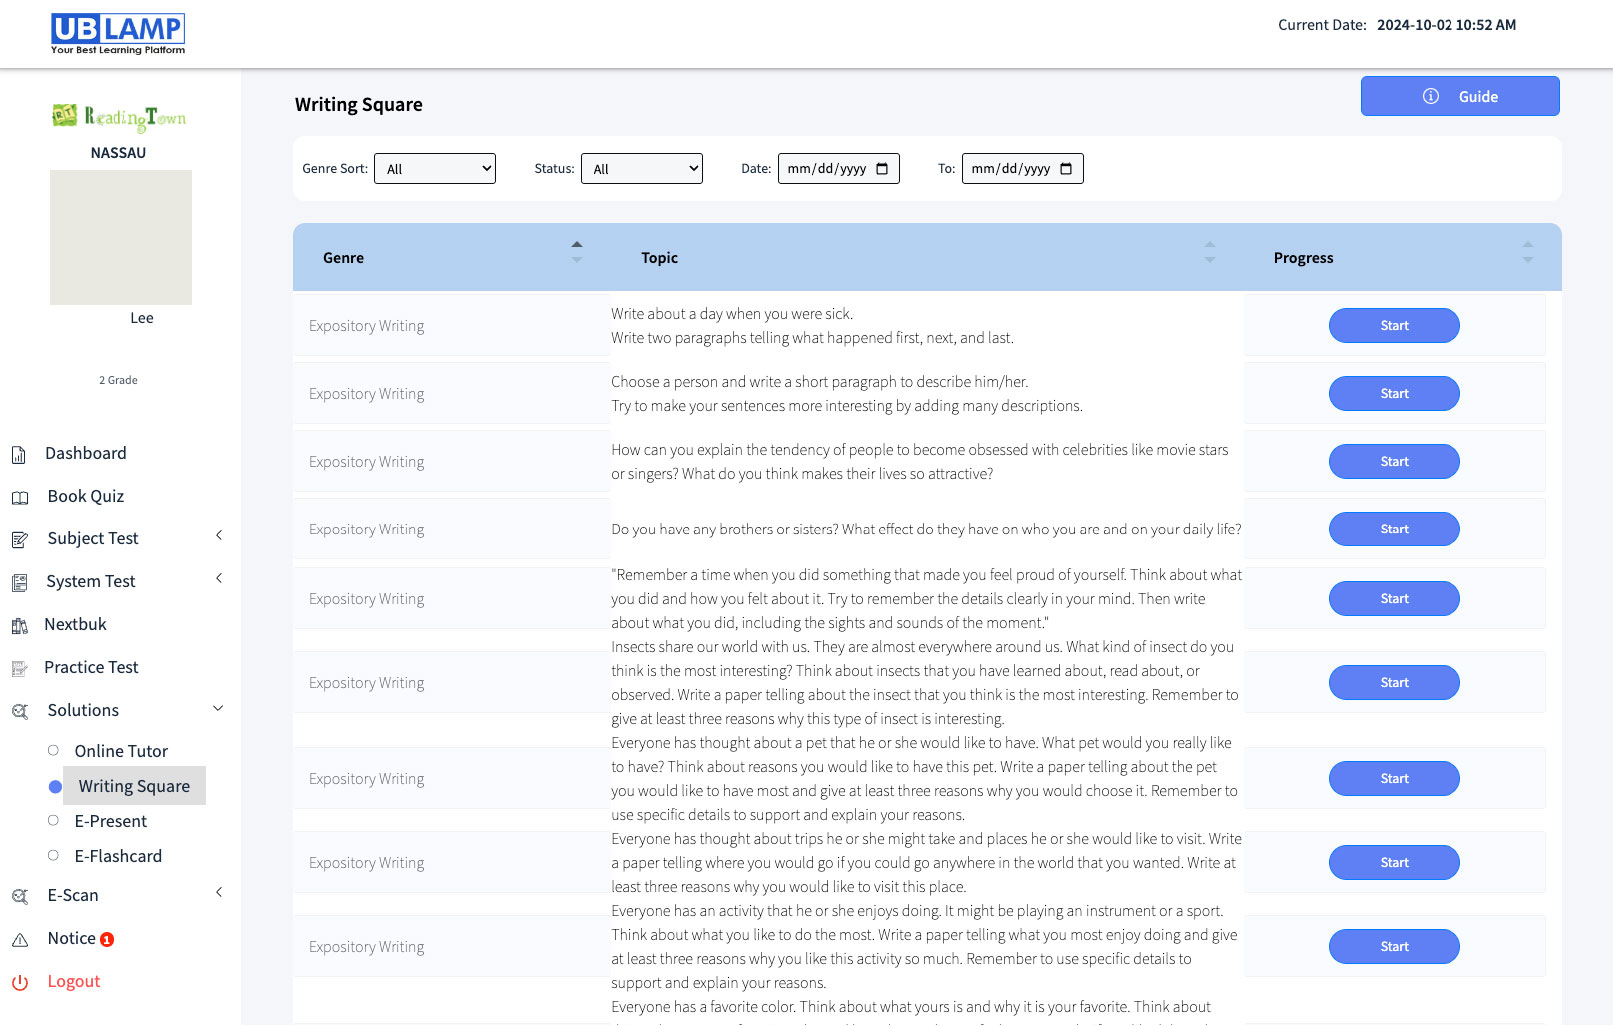The image size is (1613, 1026).
Task: Open the calendar picker in the To field
Action: (x=1066, y=169)
